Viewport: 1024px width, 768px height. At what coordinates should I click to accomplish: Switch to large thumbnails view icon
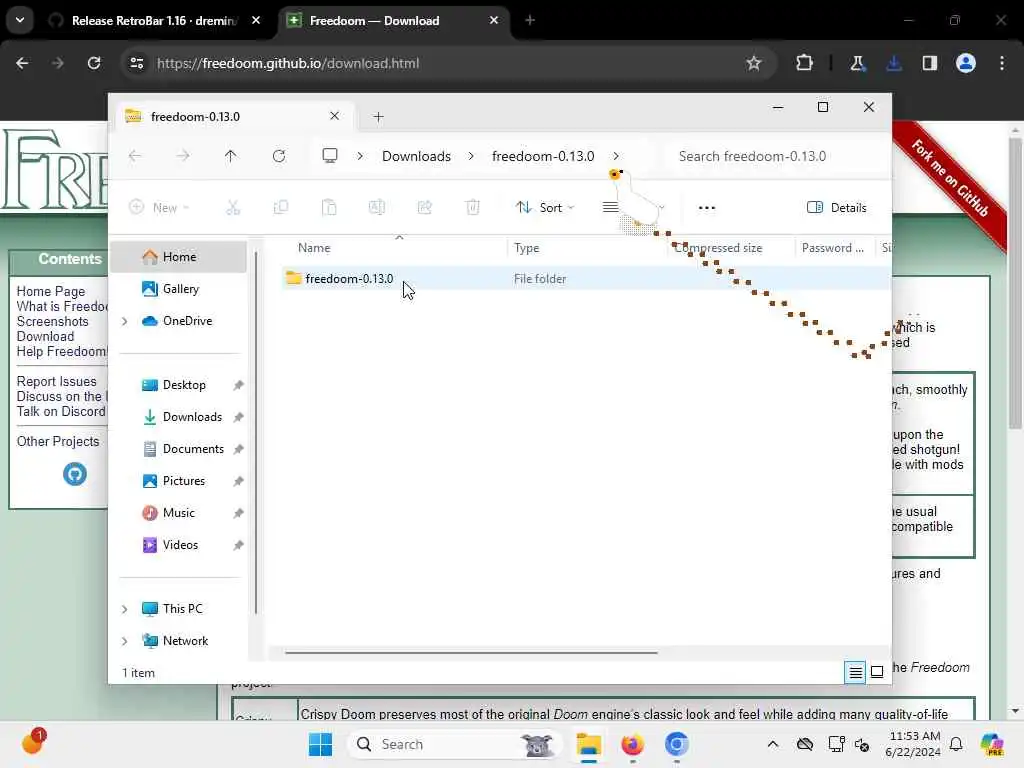click(x=877, y=672)
